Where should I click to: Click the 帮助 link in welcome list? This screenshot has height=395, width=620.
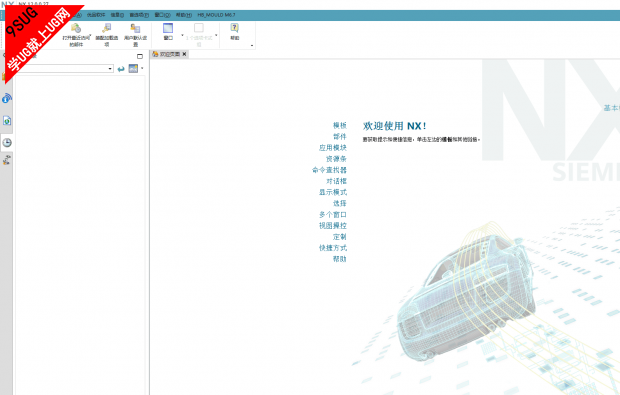pos(340,259)
